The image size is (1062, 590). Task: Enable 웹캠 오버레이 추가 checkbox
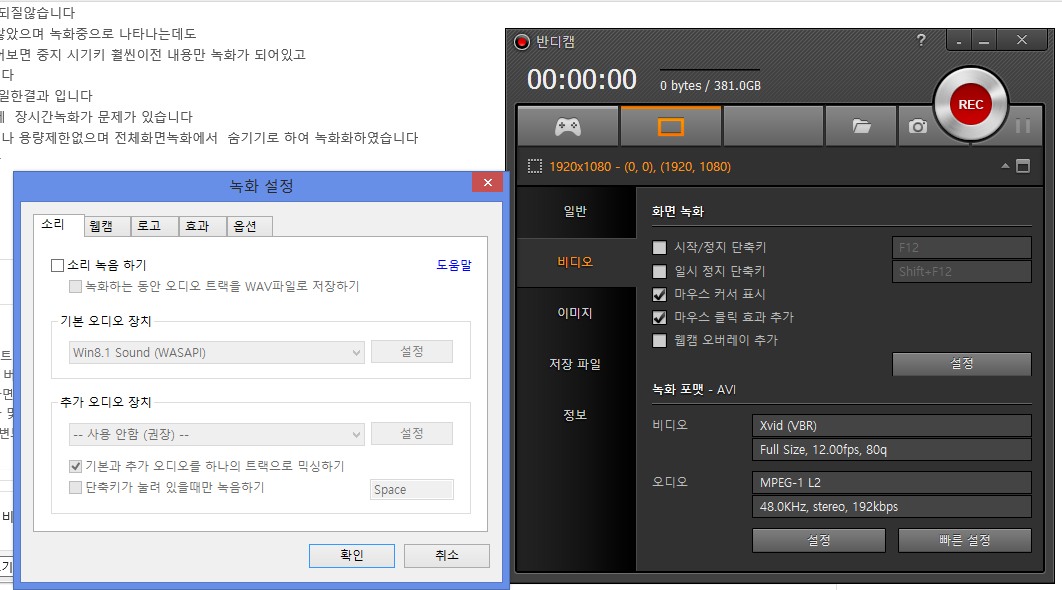click(659, 340)
